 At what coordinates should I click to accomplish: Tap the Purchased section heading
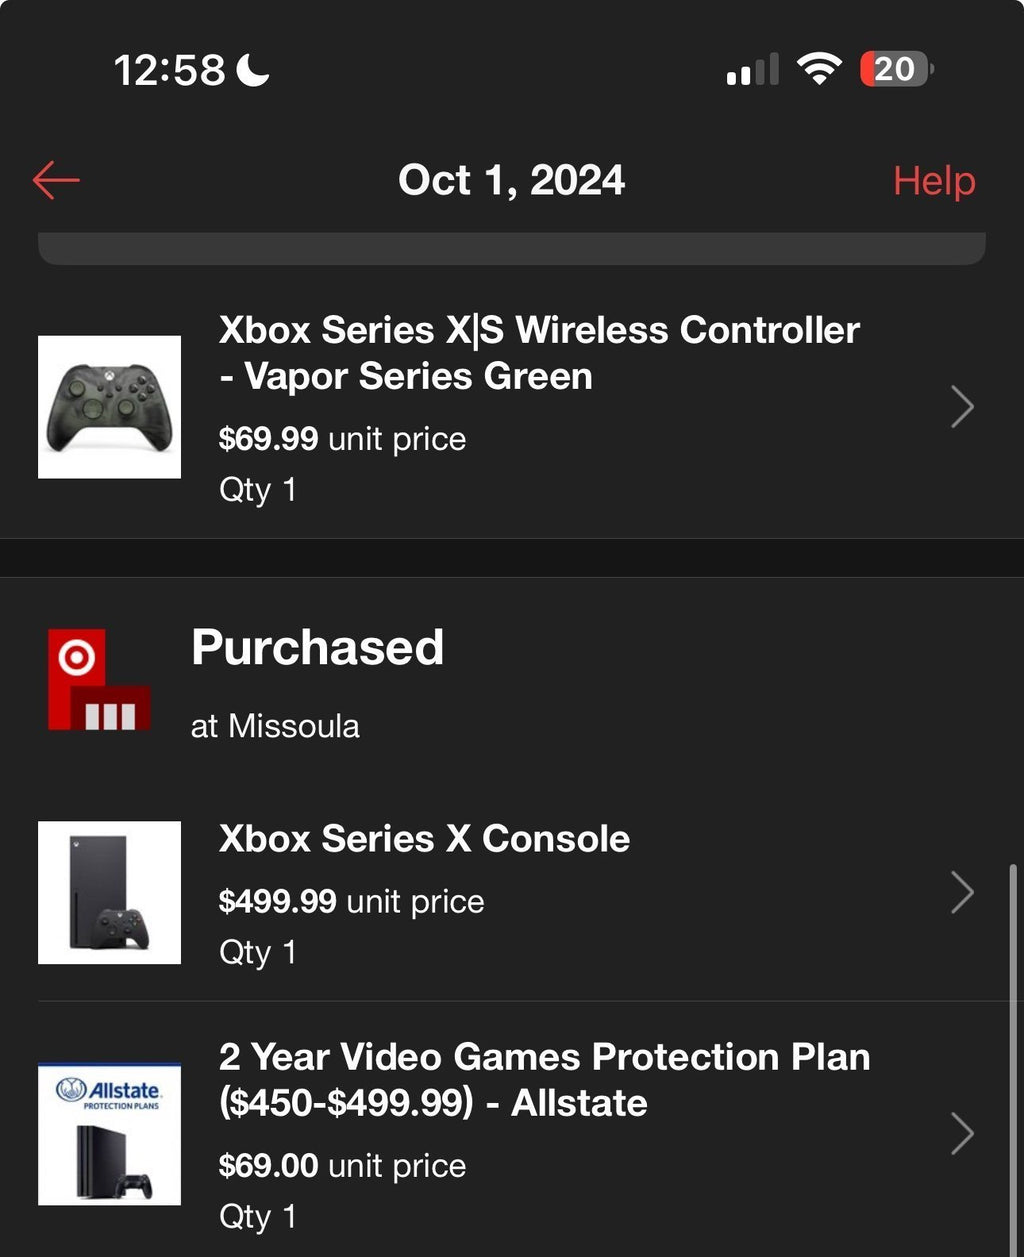[x=317, y=647]
